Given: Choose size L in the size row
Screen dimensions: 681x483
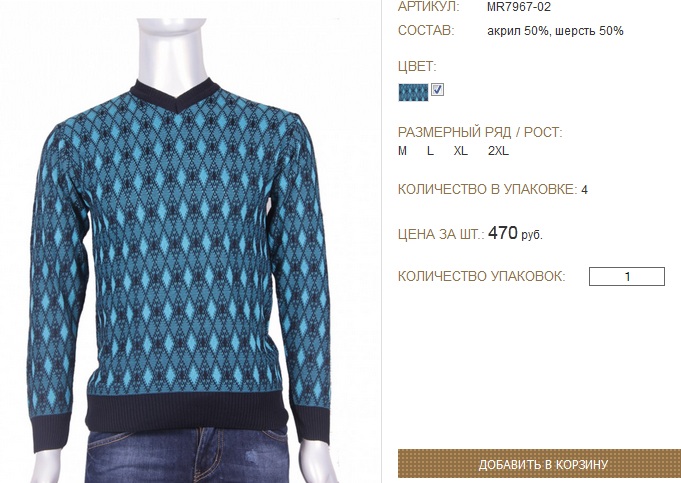Looking at the screenshot, I should pos(430,151).
